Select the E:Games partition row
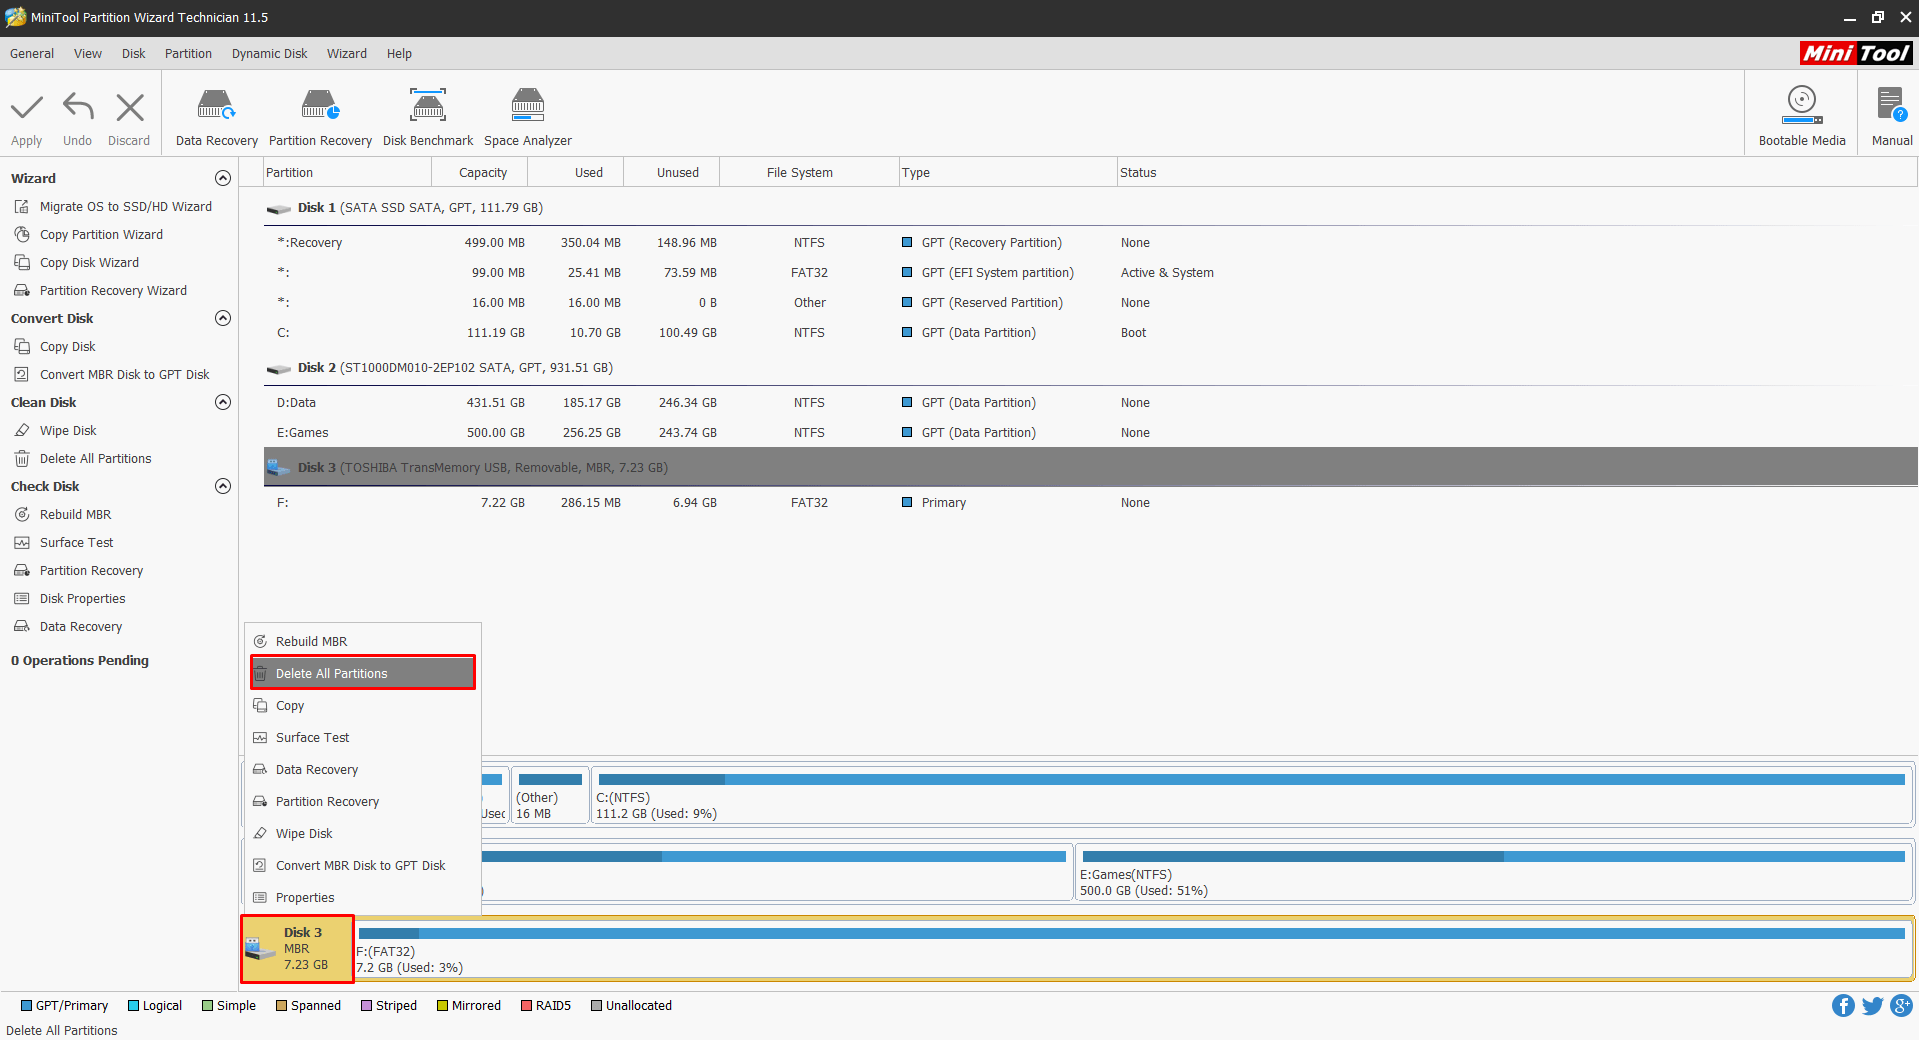 pos(1090,433)
